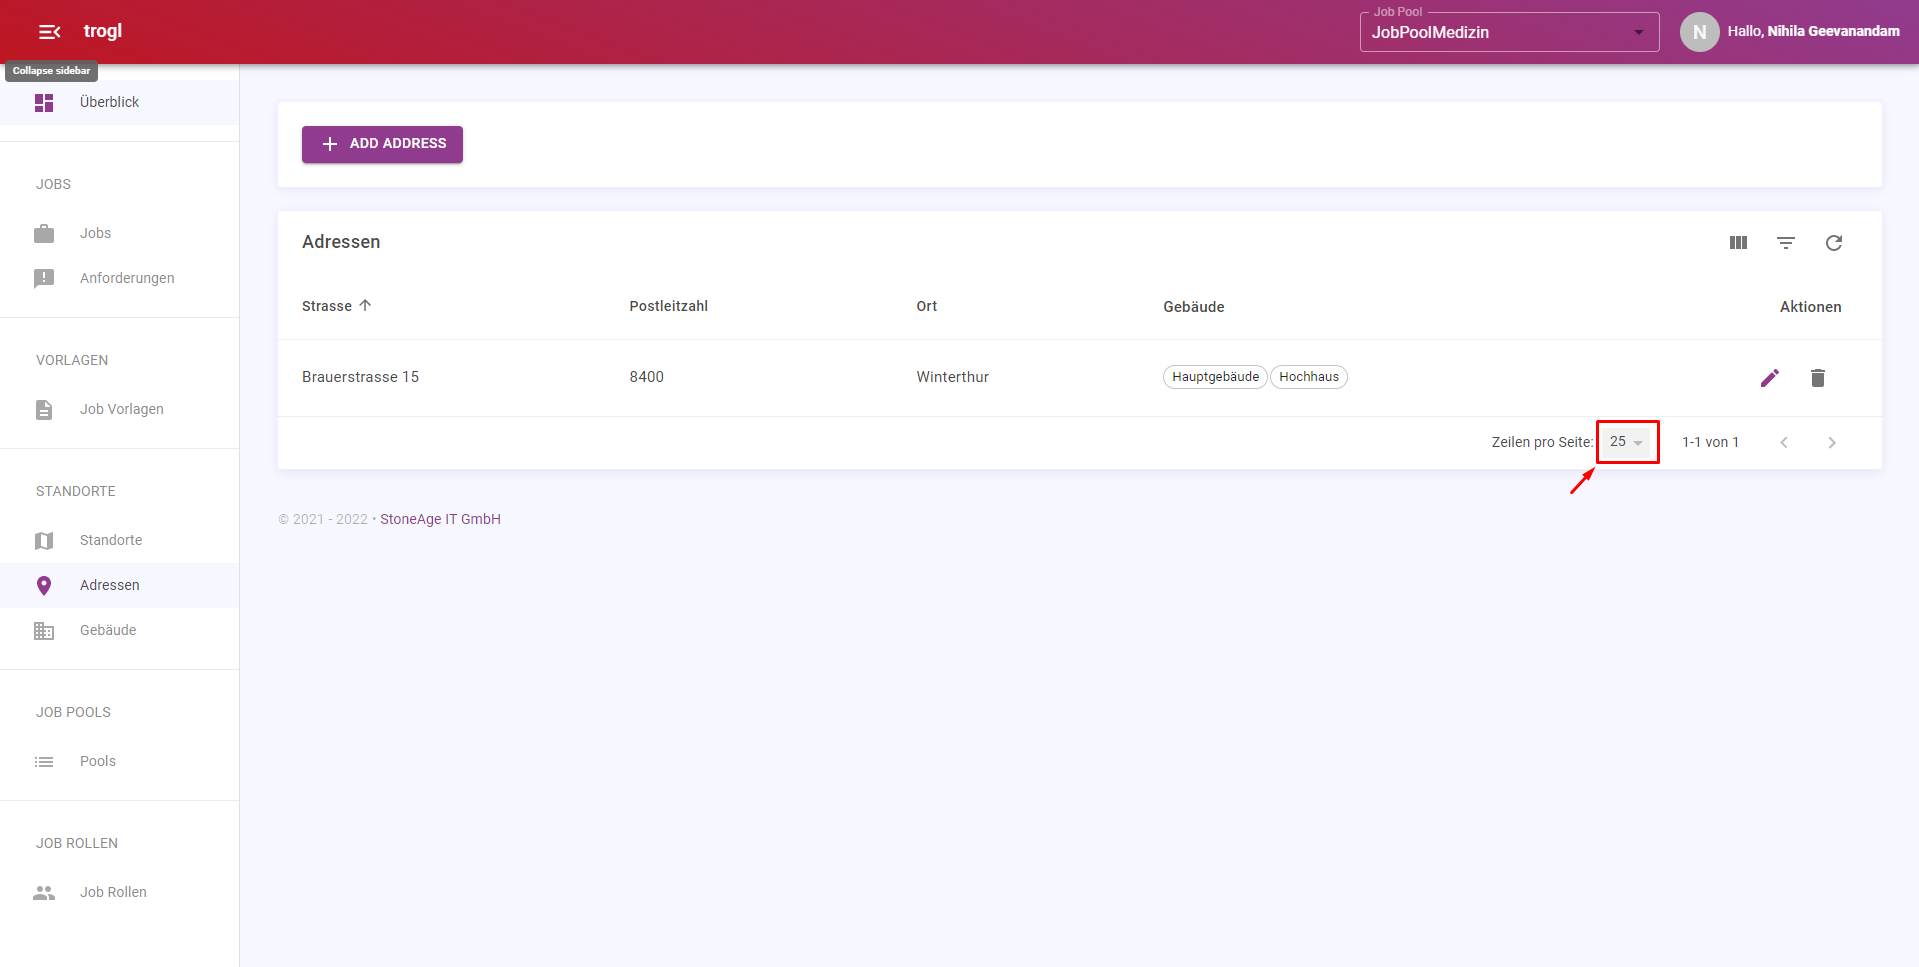
Task: Click the trogl app title
Action: [103, 31]
